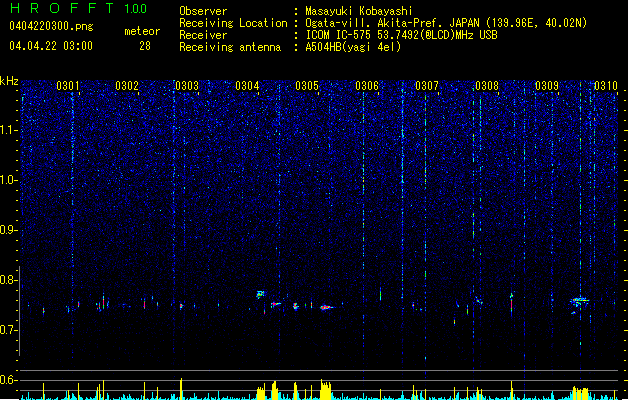Click the 1.0 kHz axis tick label

(9, 180)
